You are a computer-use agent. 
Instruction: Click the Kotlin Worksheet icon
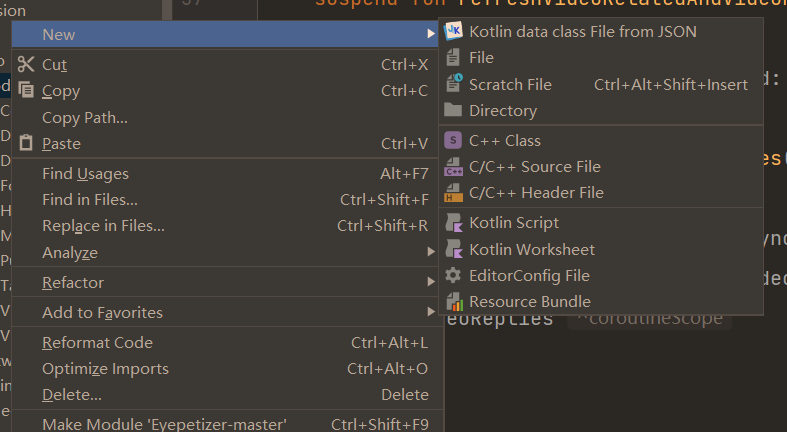(x=454, y=249)
